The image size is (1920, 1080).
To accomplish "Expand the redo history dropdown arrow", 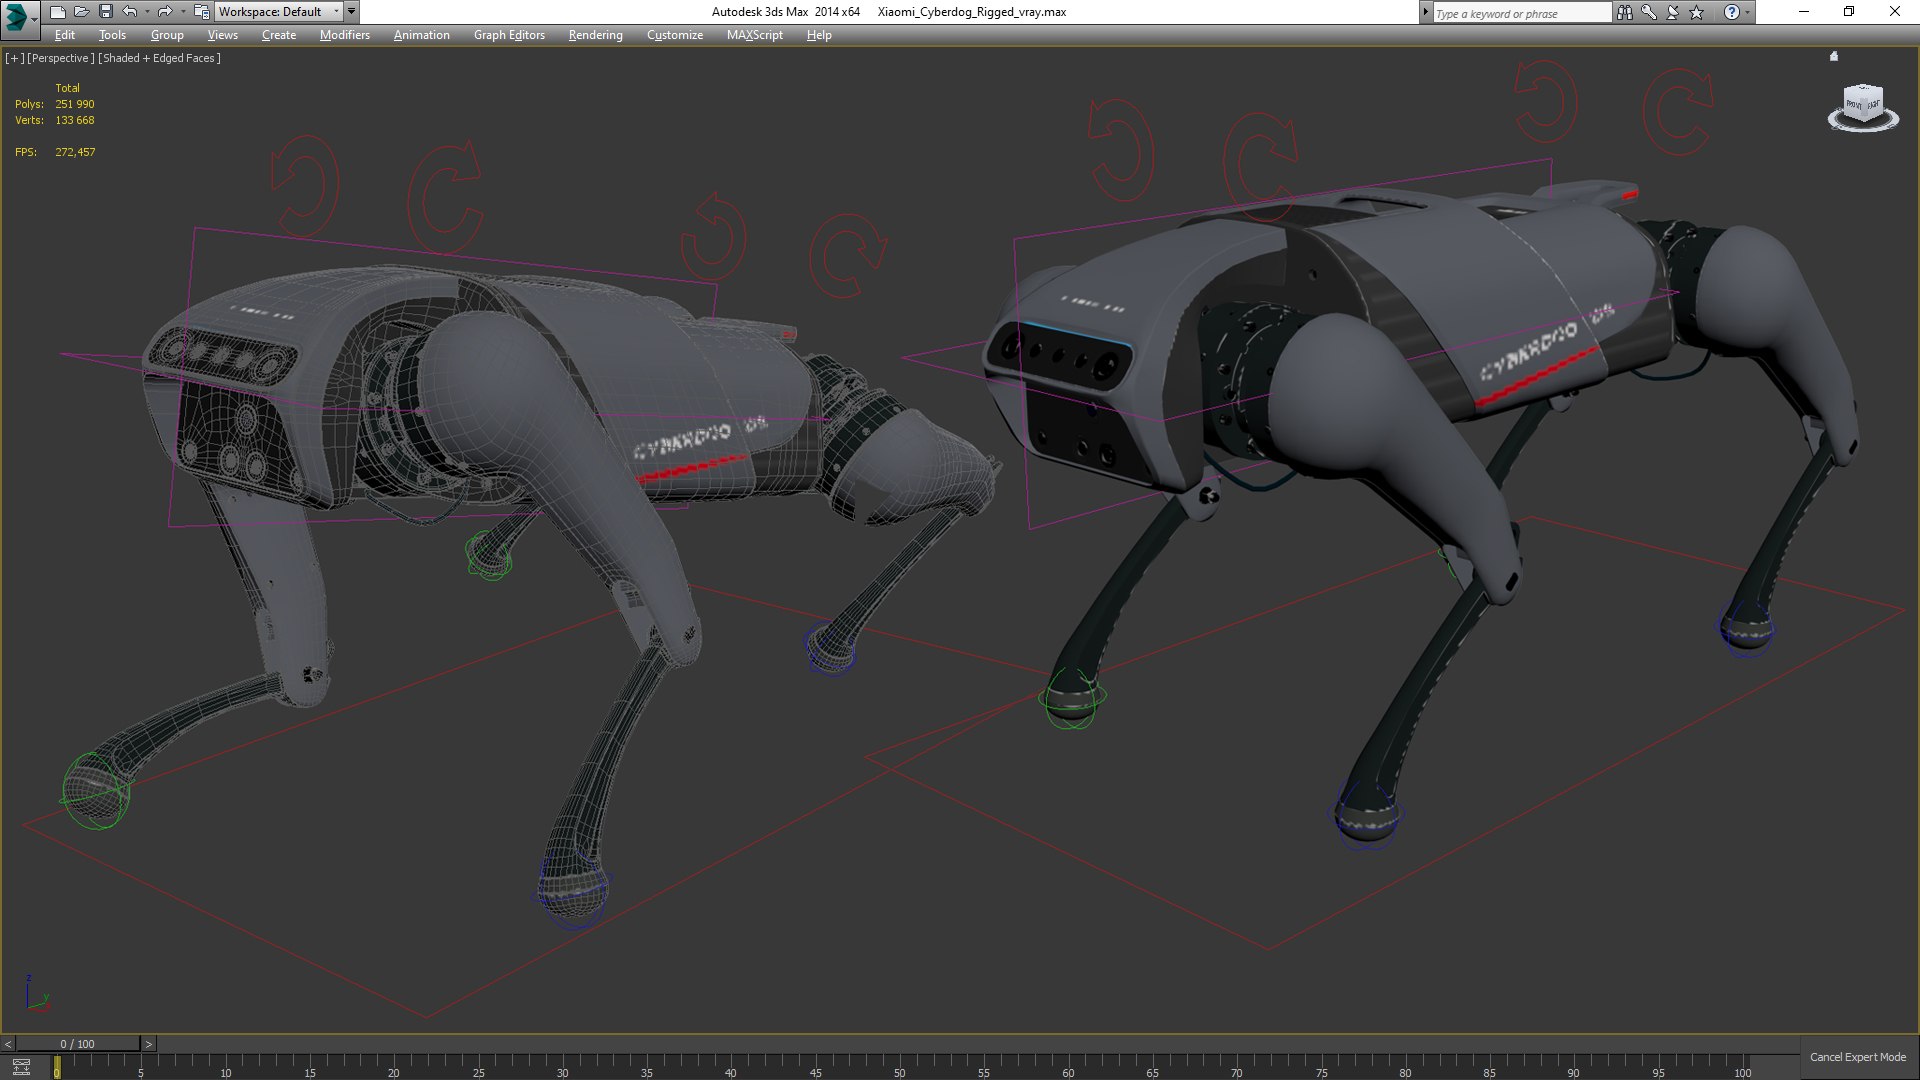I will click(183, 12).
